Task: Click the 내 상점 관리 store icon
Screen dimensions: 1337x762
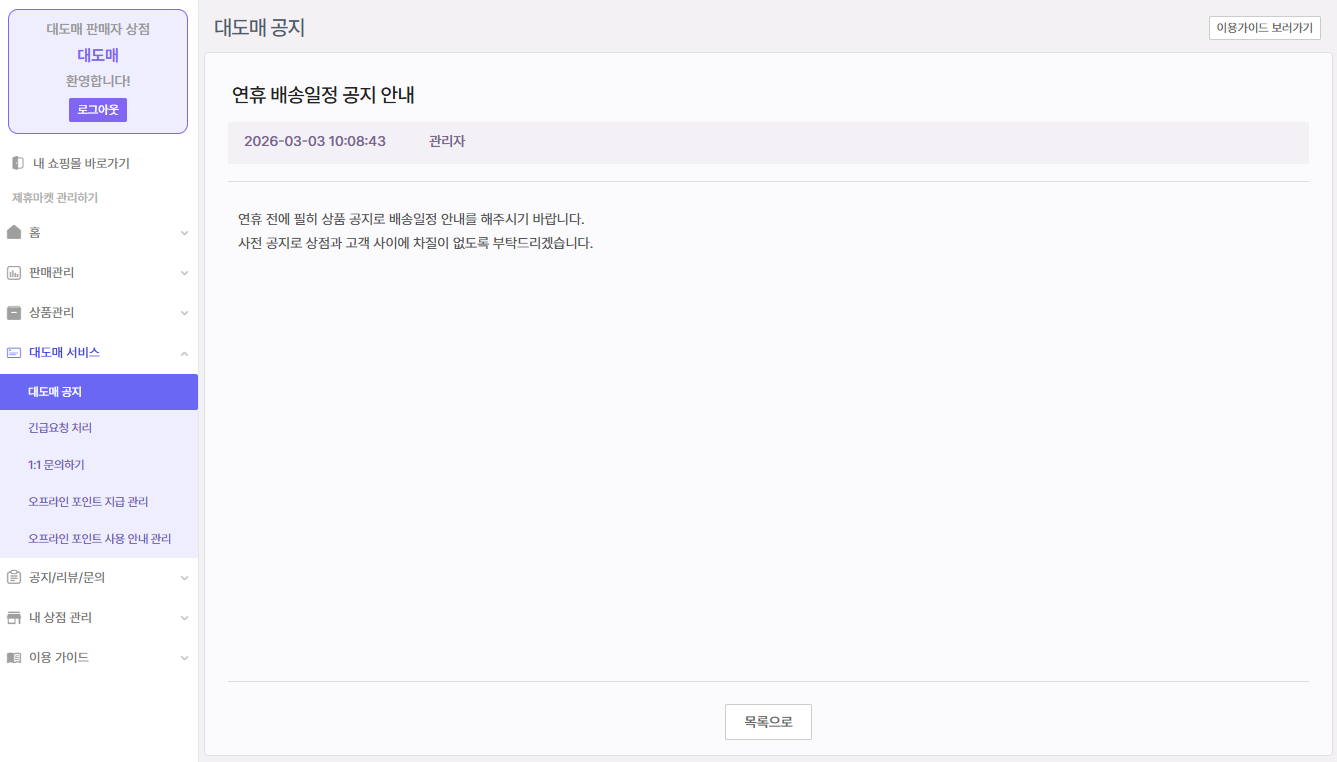Action: 14,618
